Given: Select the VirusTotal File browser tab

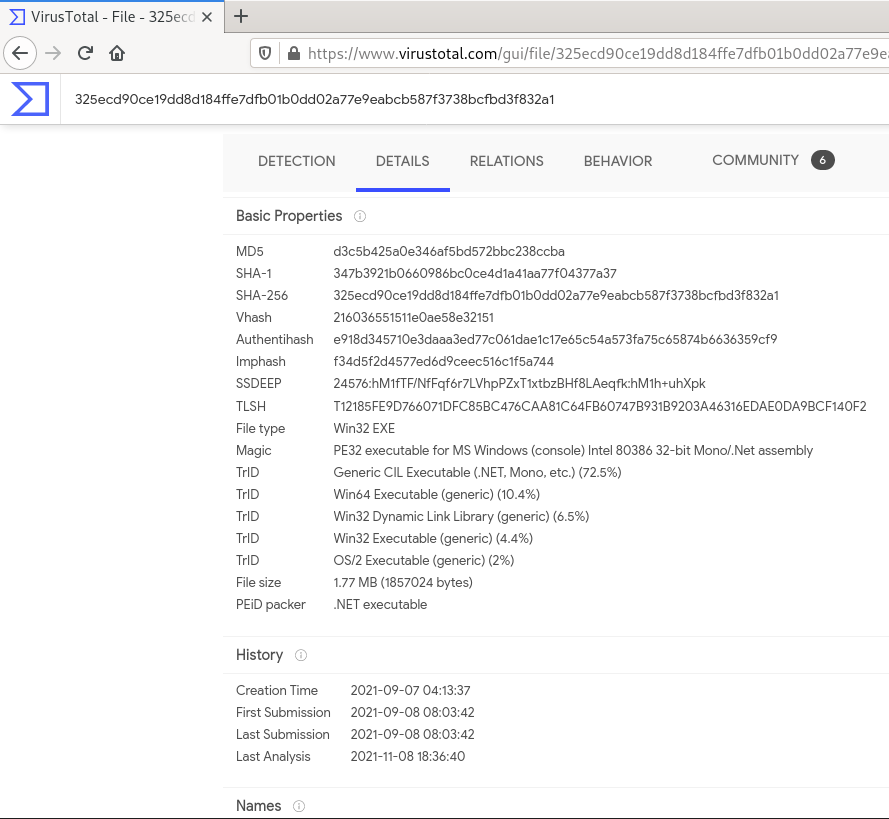Looking at the screenshot, I should [x=112, y=17].
